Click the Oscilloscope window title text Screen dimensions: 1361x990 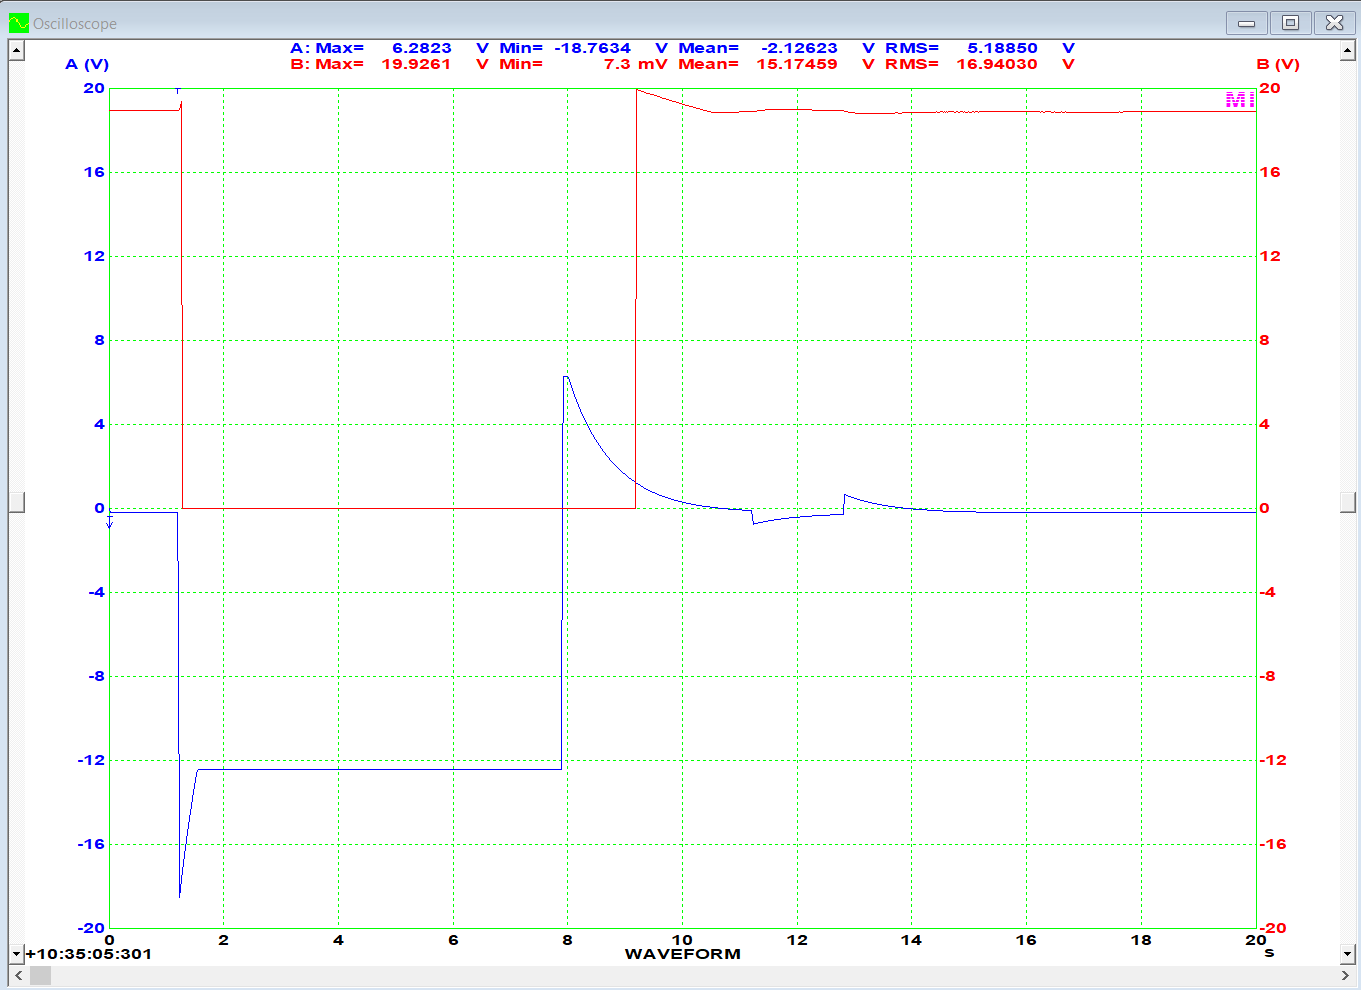pos(75,23)
